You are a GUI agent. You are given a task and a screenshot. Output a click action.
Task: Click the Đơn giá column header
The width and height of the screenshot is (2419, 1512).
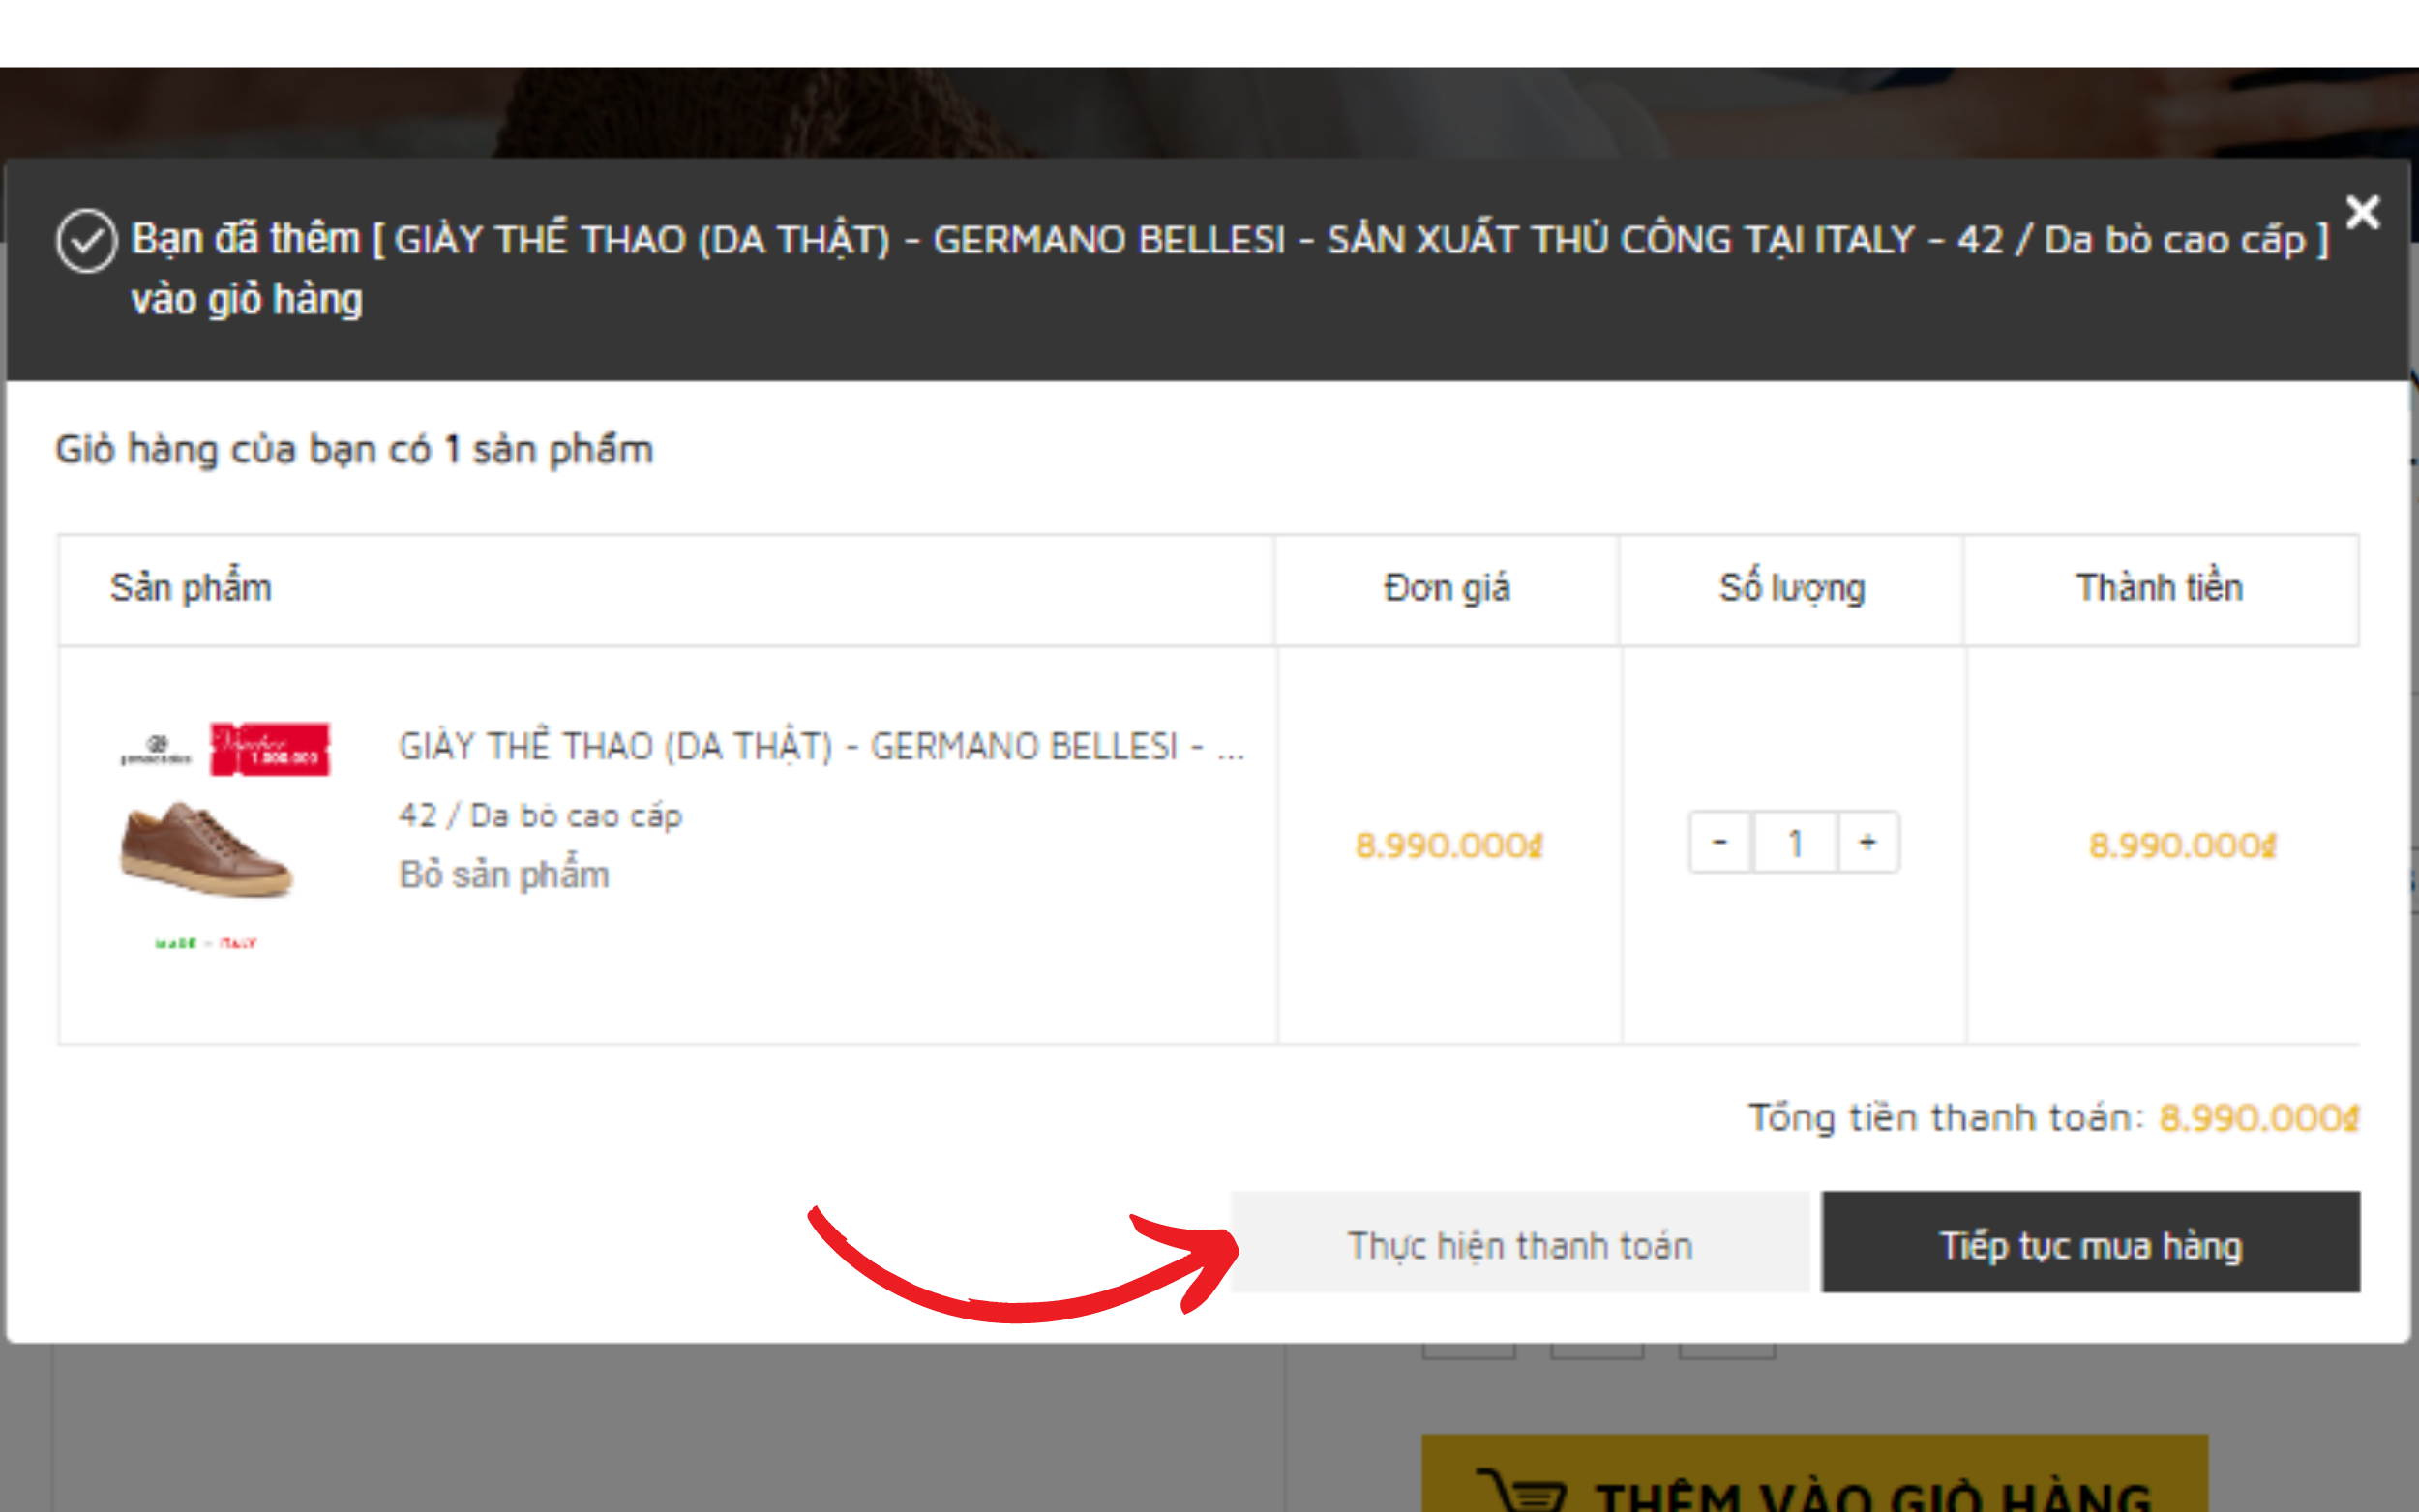coord(1447,589)
